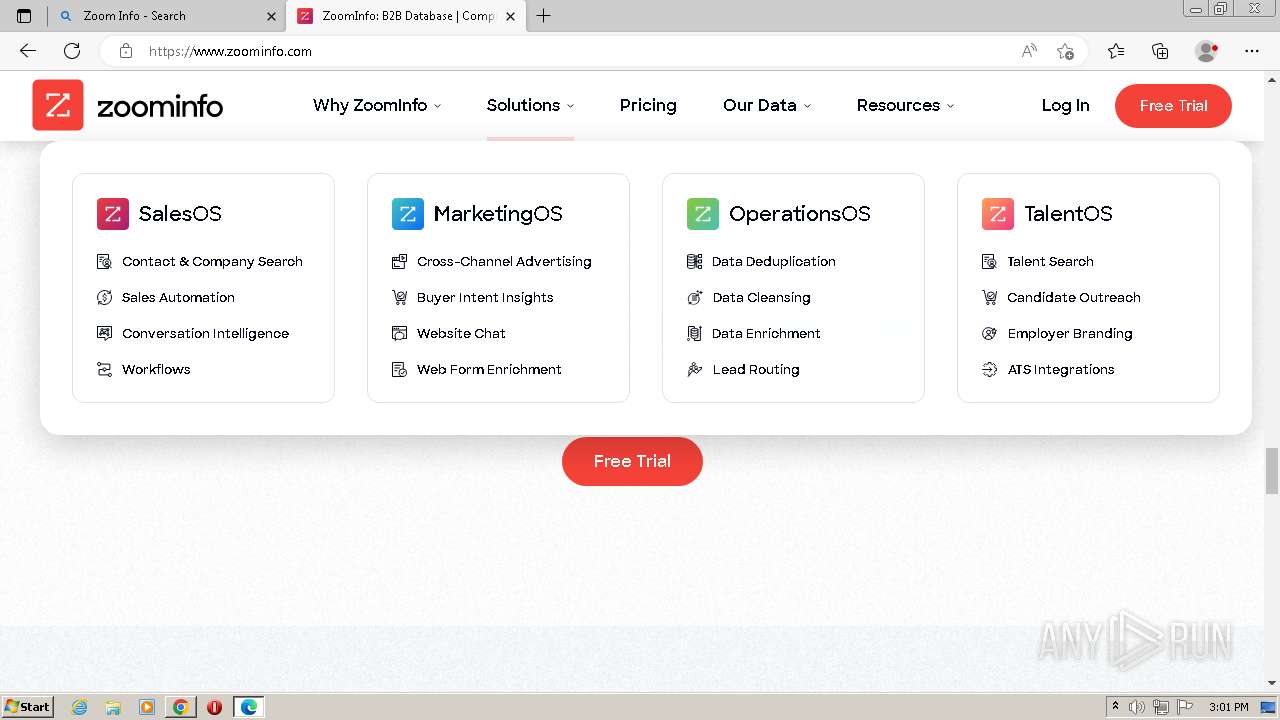
Task: Open tab actions menu button
Action: 24,16
